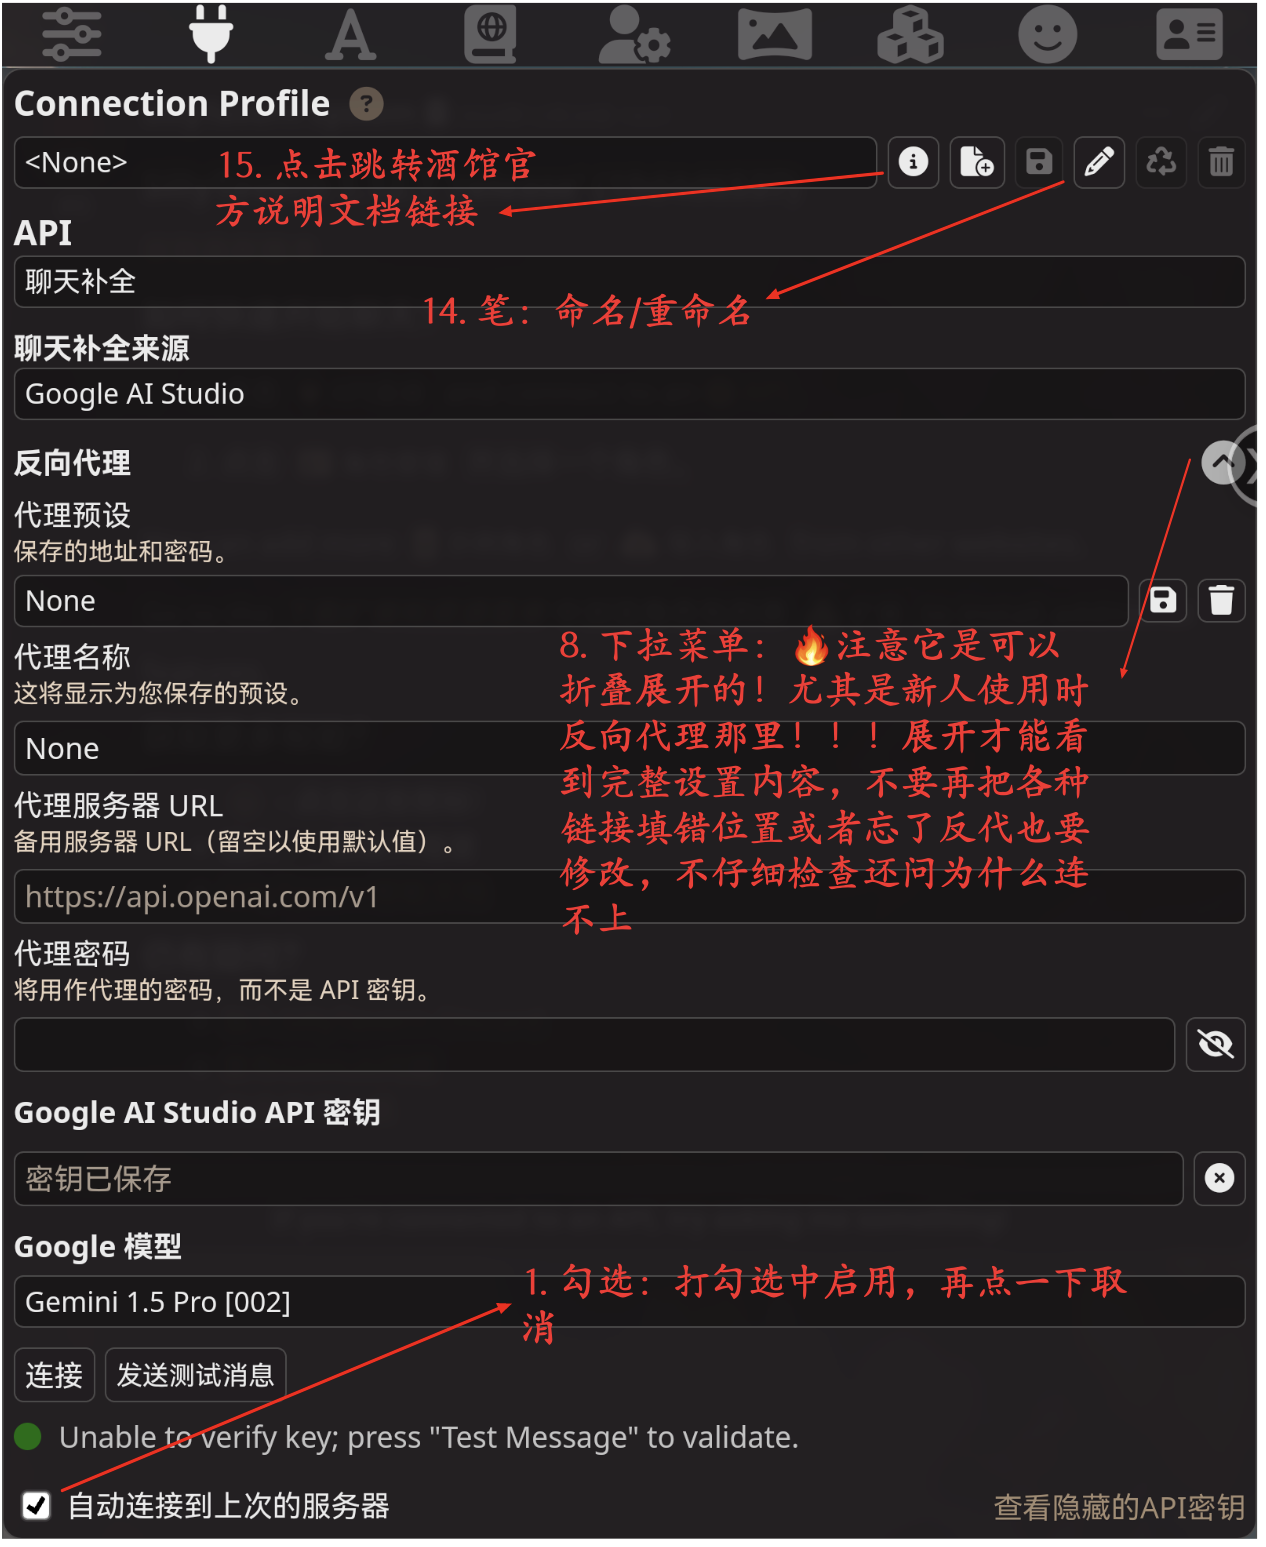Viewport: 1266px width, 1547px height.
Task: Open the AI response sliders settings icon
Action: pos(72,34)
